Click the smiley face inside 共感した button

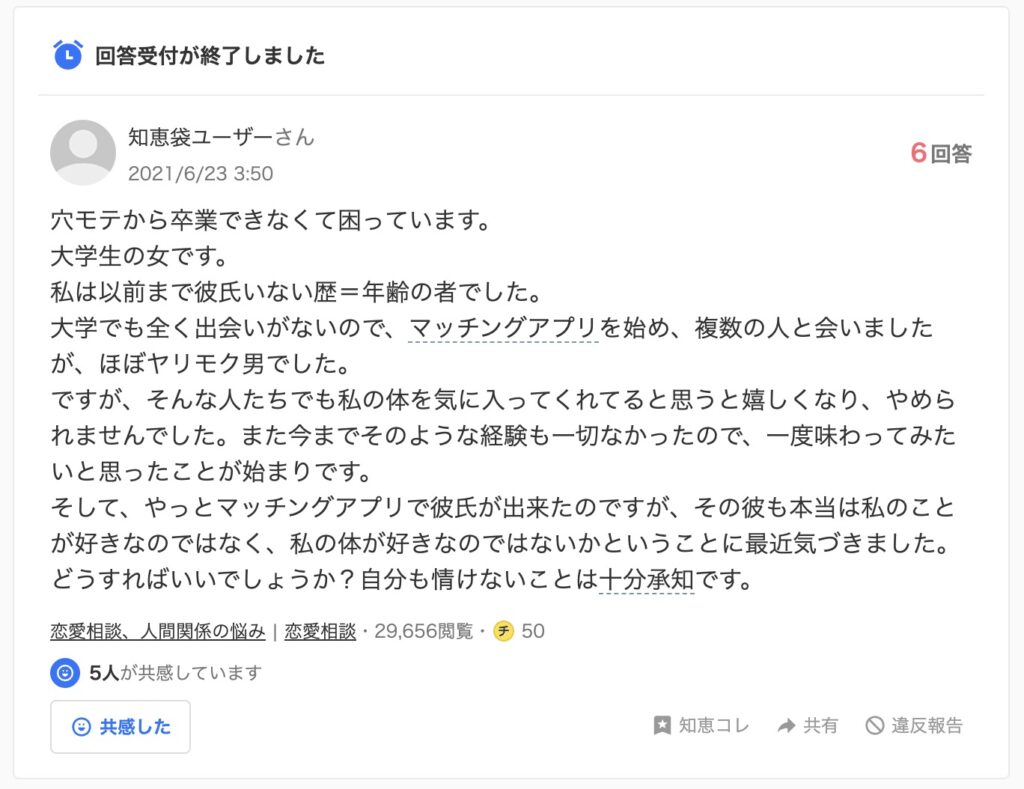81,727
